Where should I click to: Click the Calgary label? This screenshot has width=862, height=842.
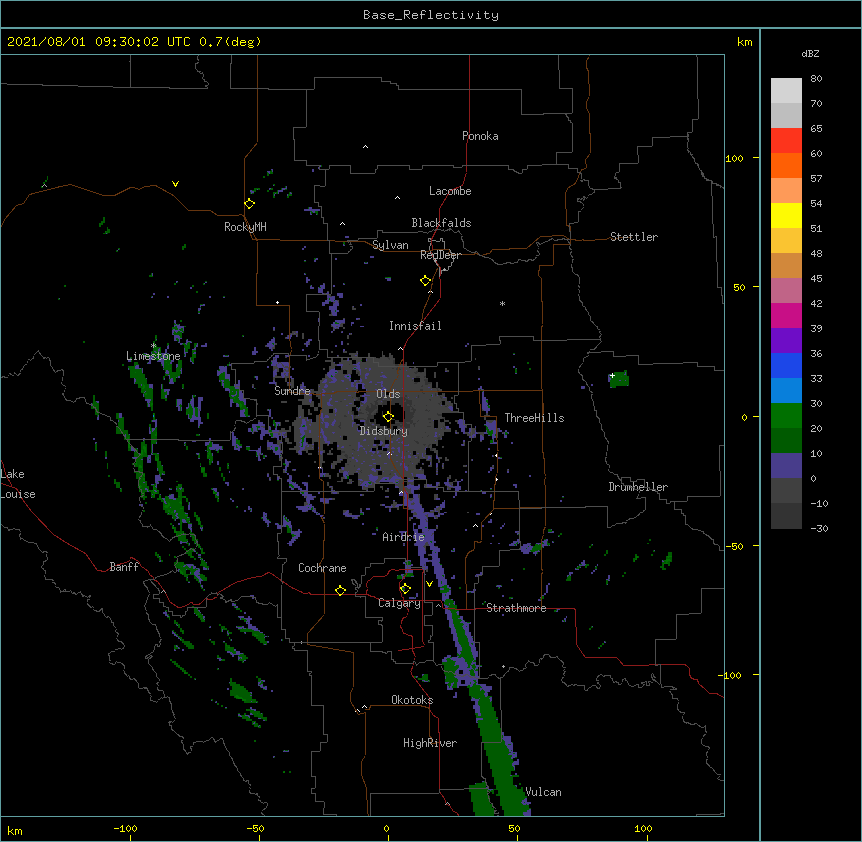400,603
